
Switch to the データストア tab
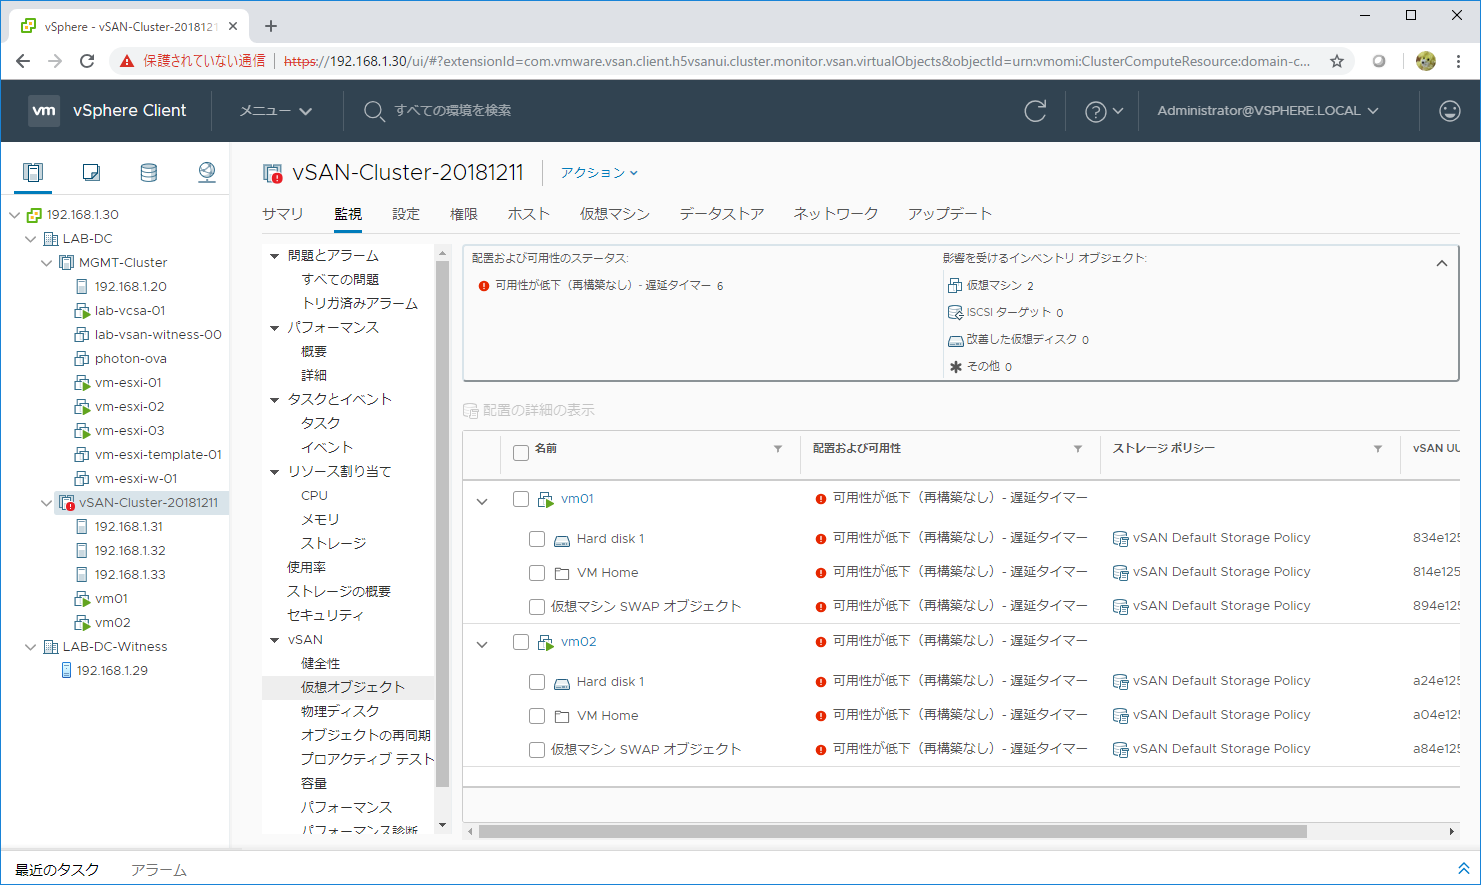722,214
